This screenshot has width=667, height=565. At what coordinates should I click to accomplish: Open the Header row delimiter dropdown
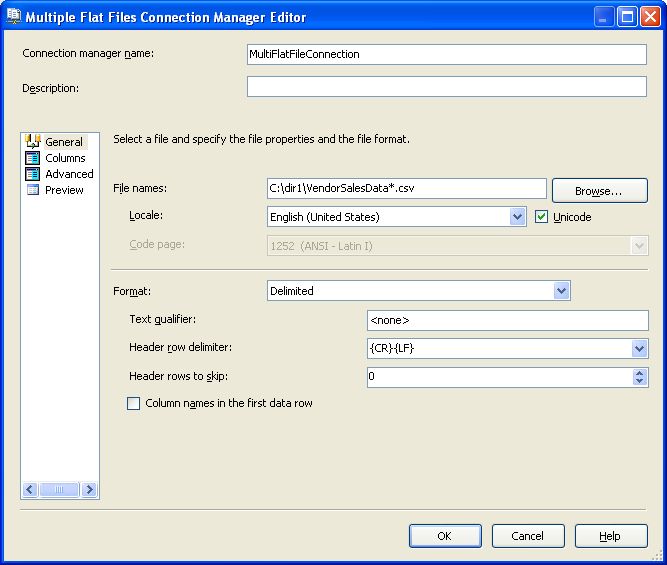(x=639, y=349)
